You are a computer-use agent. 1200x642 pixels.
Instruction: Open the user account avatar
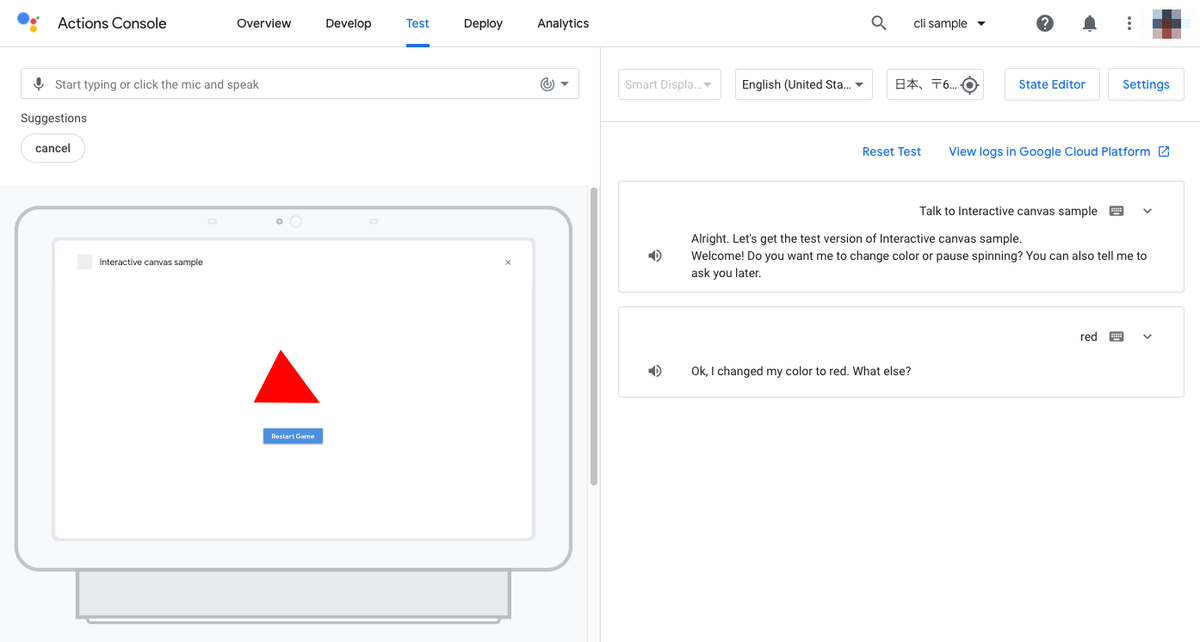[1167, 23]
